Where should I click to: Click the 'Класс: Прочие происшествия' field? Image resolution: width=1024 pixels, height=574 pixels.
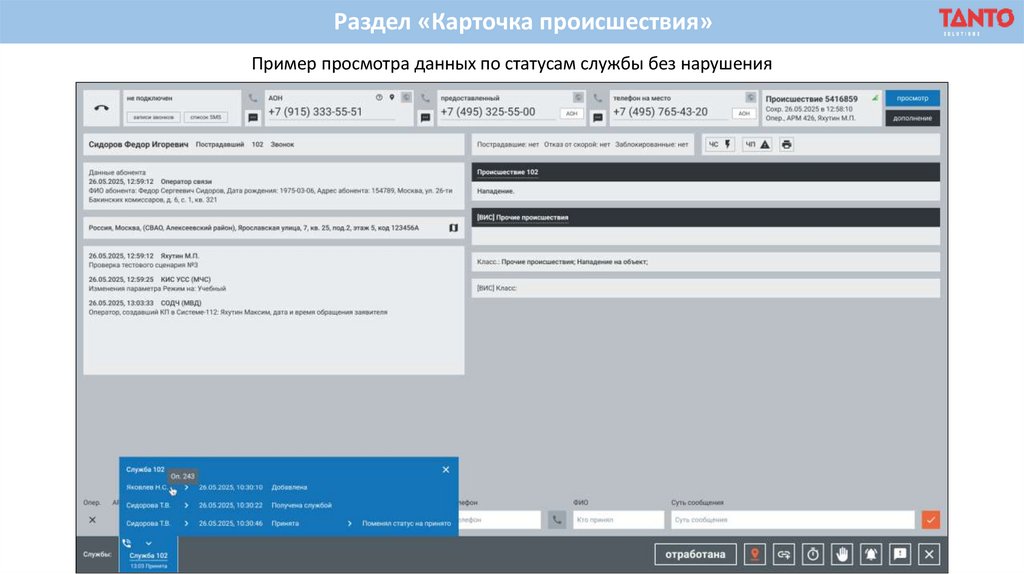pyautogui.click(x=705, y=262)
